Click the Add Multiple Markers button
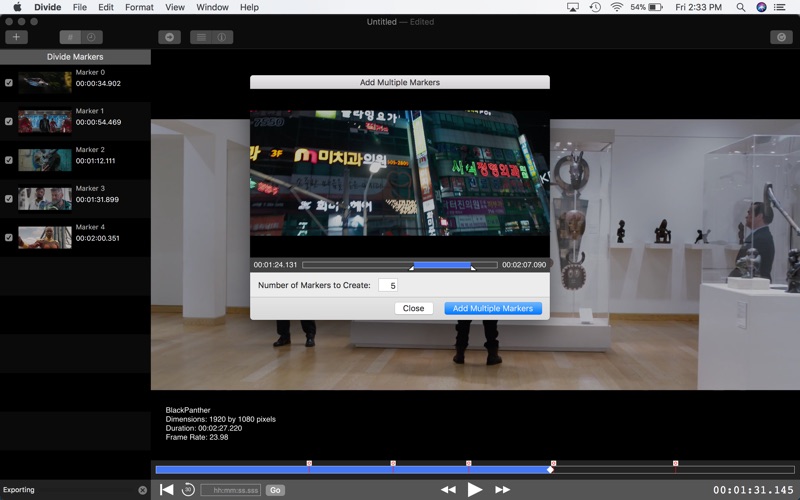800x500 pixels. pyautogui.click(x=493, y=308)
